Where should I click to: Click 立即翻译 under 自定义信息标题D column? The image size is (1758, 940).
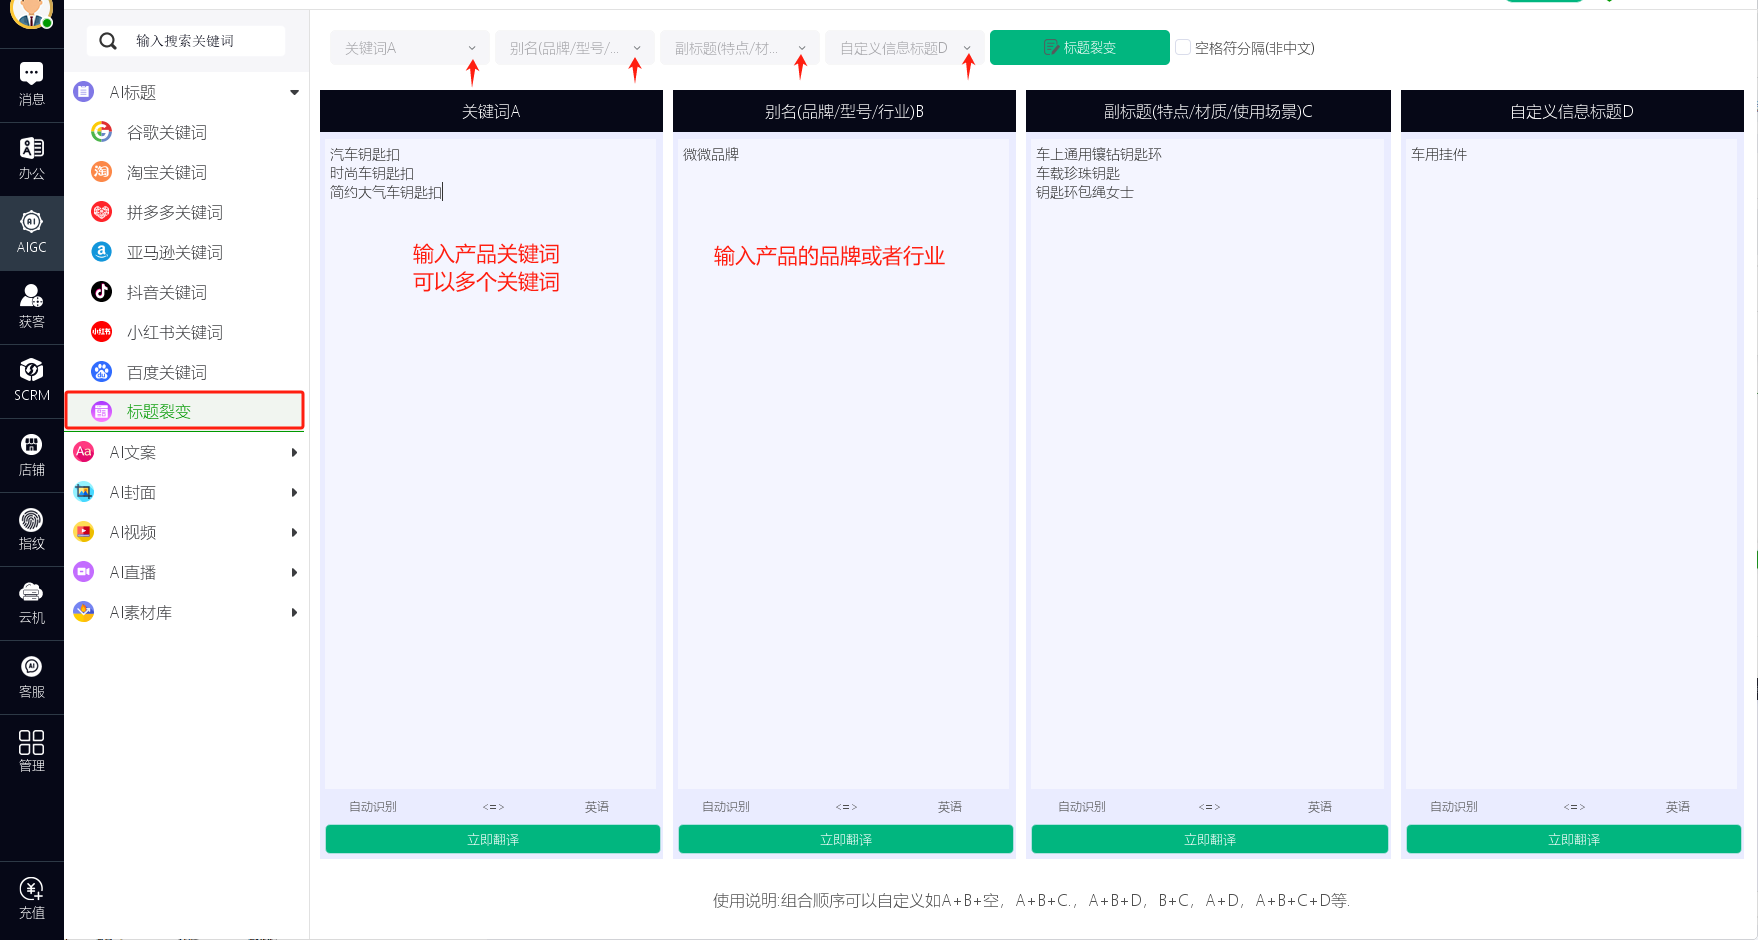pyautogui.click(x=1574, y=839)
